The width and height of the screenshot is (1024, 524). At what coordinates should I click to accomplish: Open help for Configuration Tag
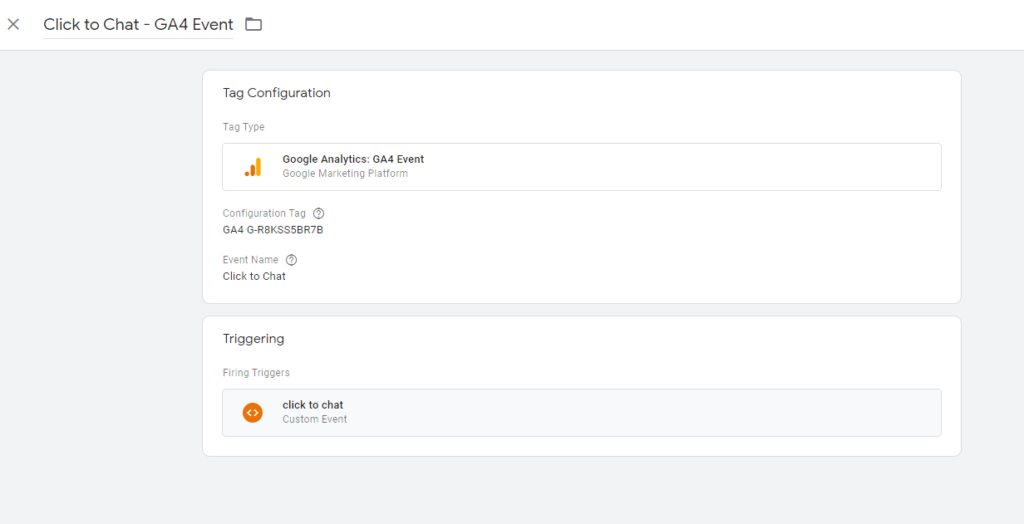point(319,213)
